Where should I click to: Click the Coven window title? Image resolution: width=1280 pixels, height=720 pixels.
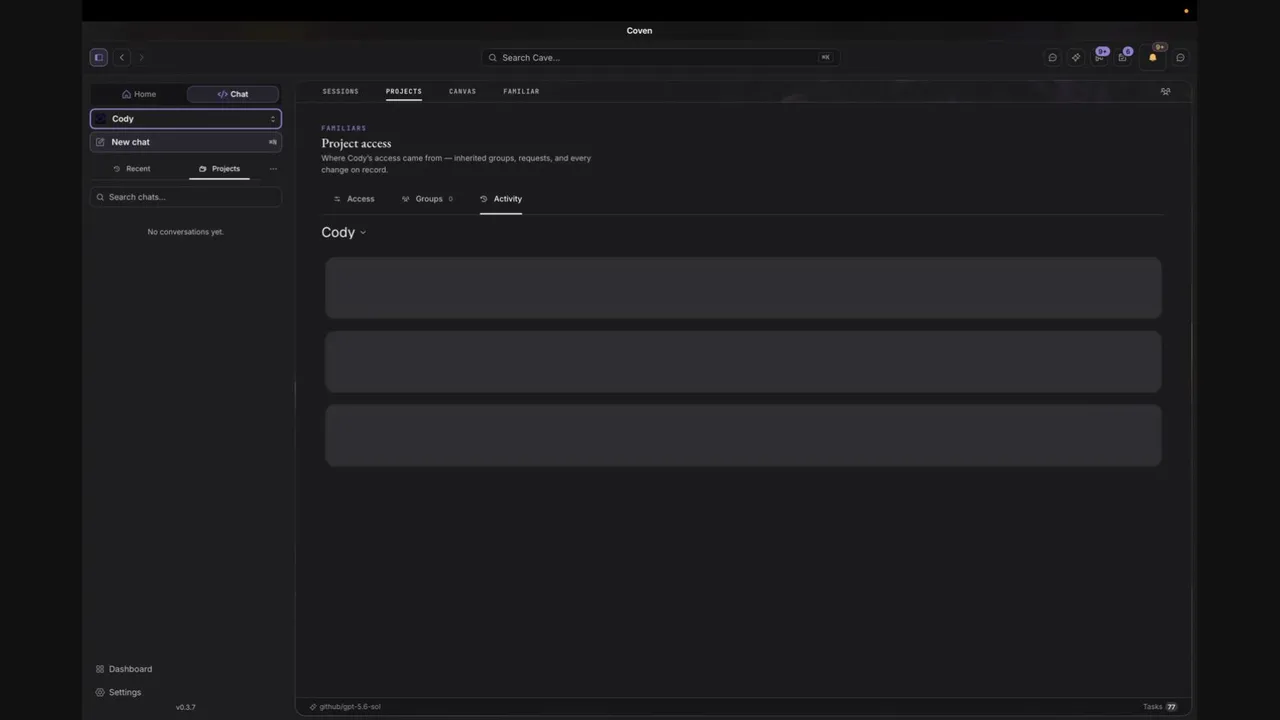pyautogui.click(x=639, y=31)
